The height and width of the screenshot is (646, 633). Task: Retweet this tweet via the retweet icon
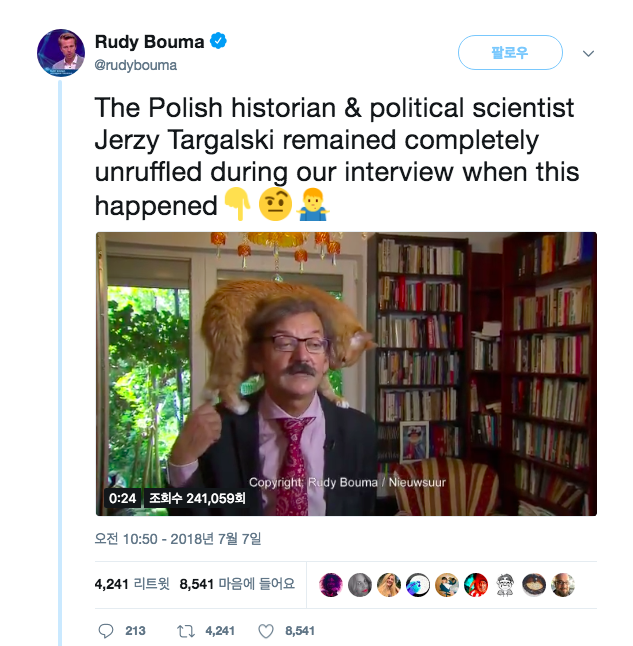click(x=184, y=630)
